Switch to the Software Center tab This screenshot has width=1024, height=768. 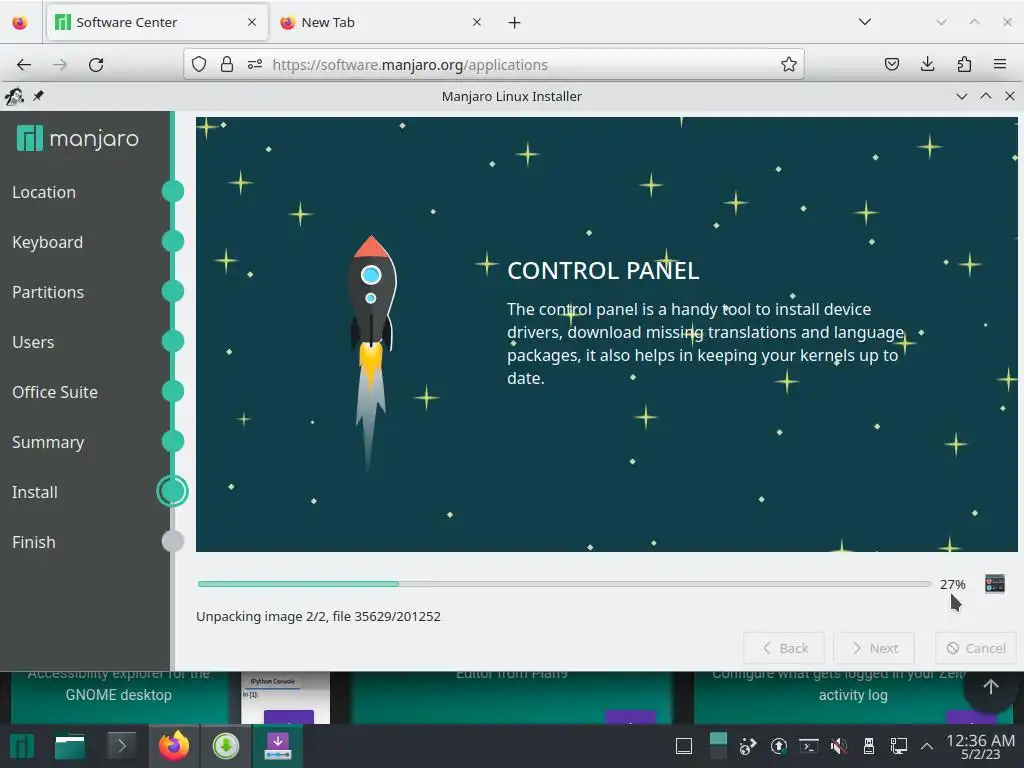click(157, 23)
